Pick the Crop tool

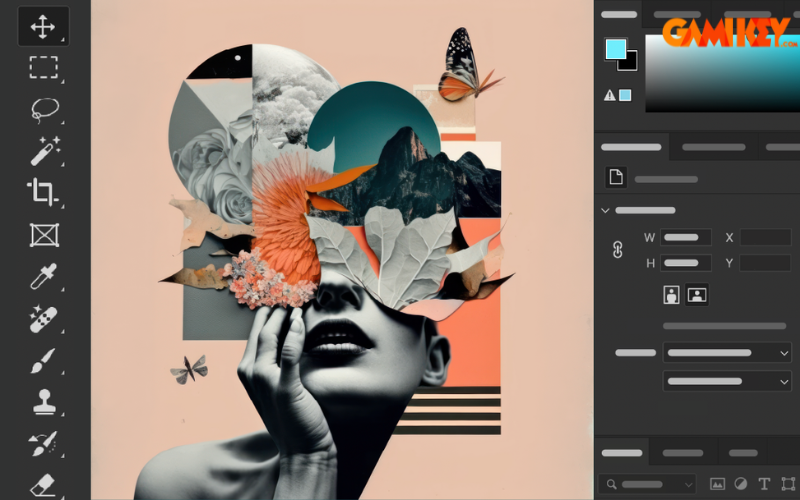coord(43,192)
